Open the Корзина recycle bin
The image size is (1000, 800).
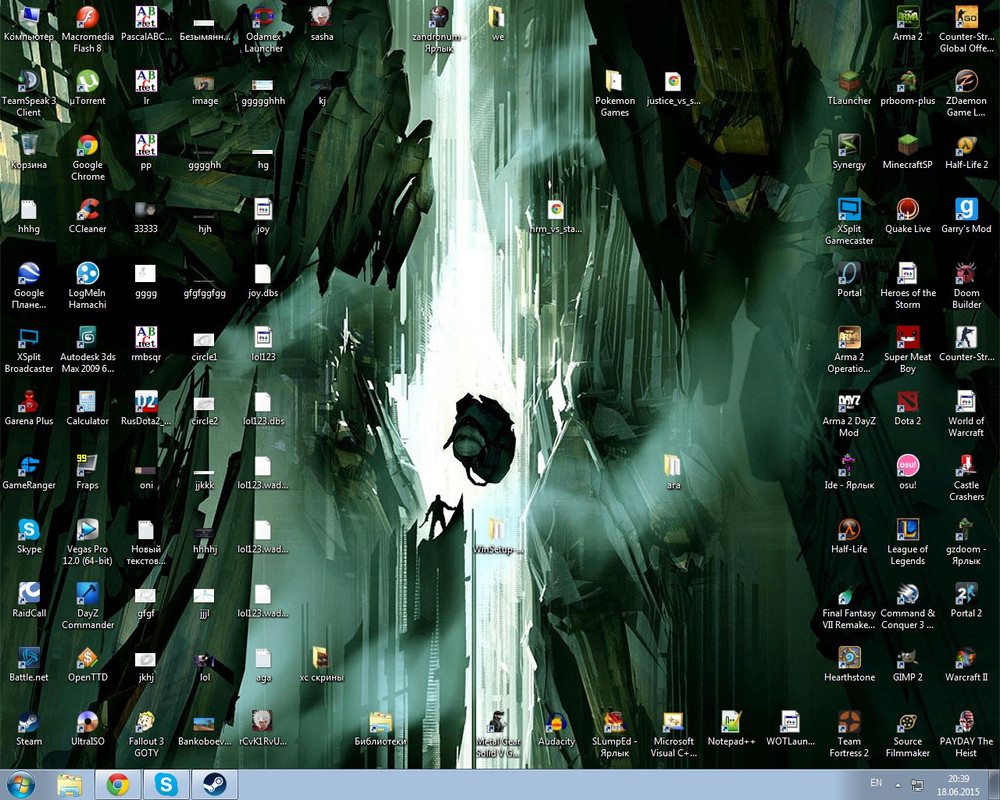[x=29, y=152]
